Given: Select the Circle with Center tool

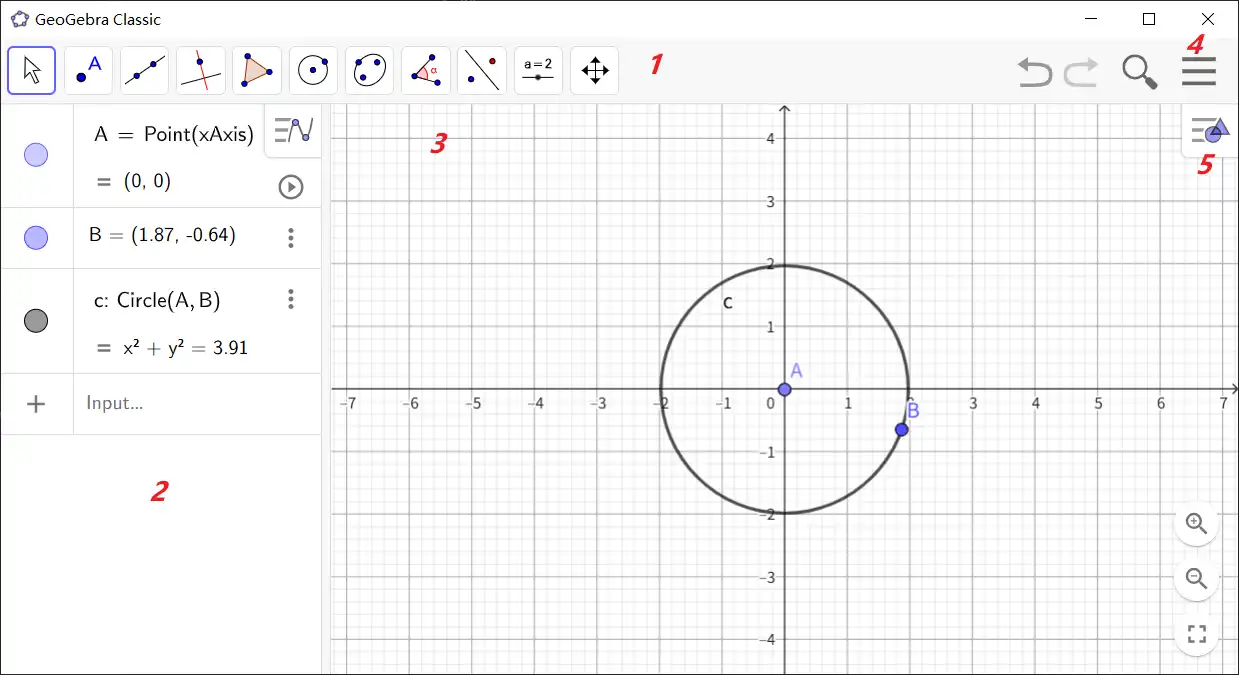Looking at the screenshot, I should 313,70.
